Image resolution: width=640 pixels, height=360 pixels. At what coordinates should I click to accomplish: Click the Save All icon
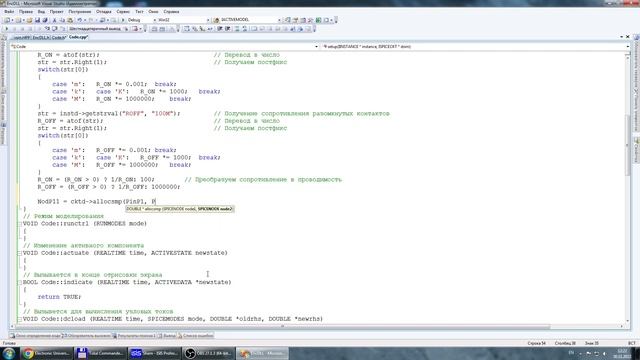44,20
